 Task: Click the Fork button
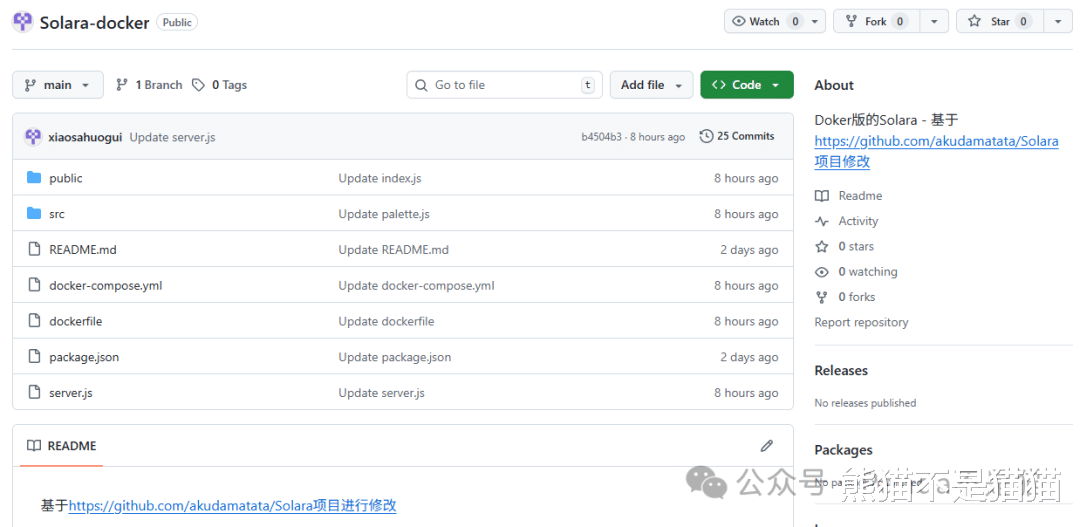pos(876,21)
